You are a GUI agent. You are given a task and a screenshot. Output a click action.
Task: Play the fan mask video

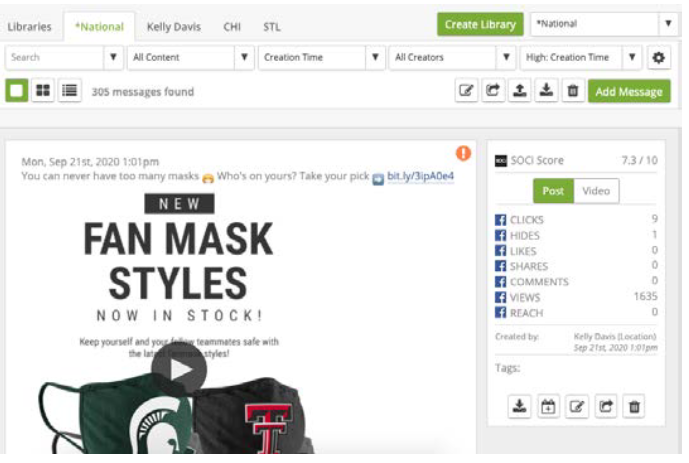click(179, 369)
